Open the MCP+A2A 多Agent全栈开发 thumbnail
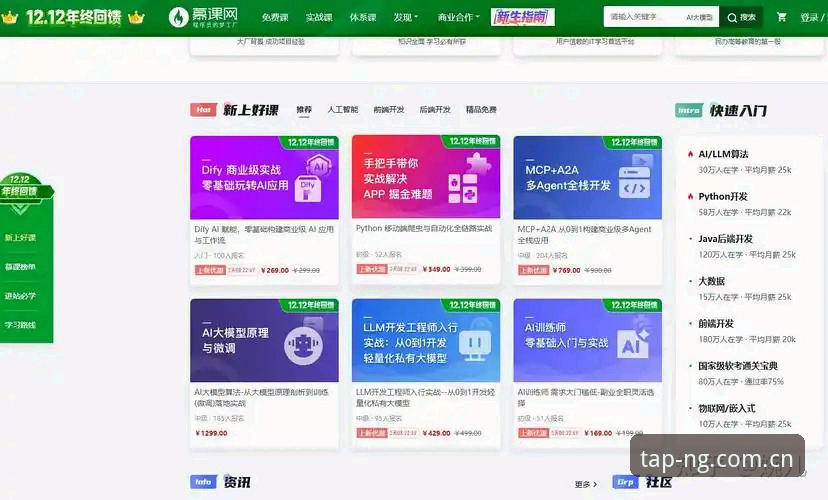The width and height of the screenshot is (828, 500). 587,177
